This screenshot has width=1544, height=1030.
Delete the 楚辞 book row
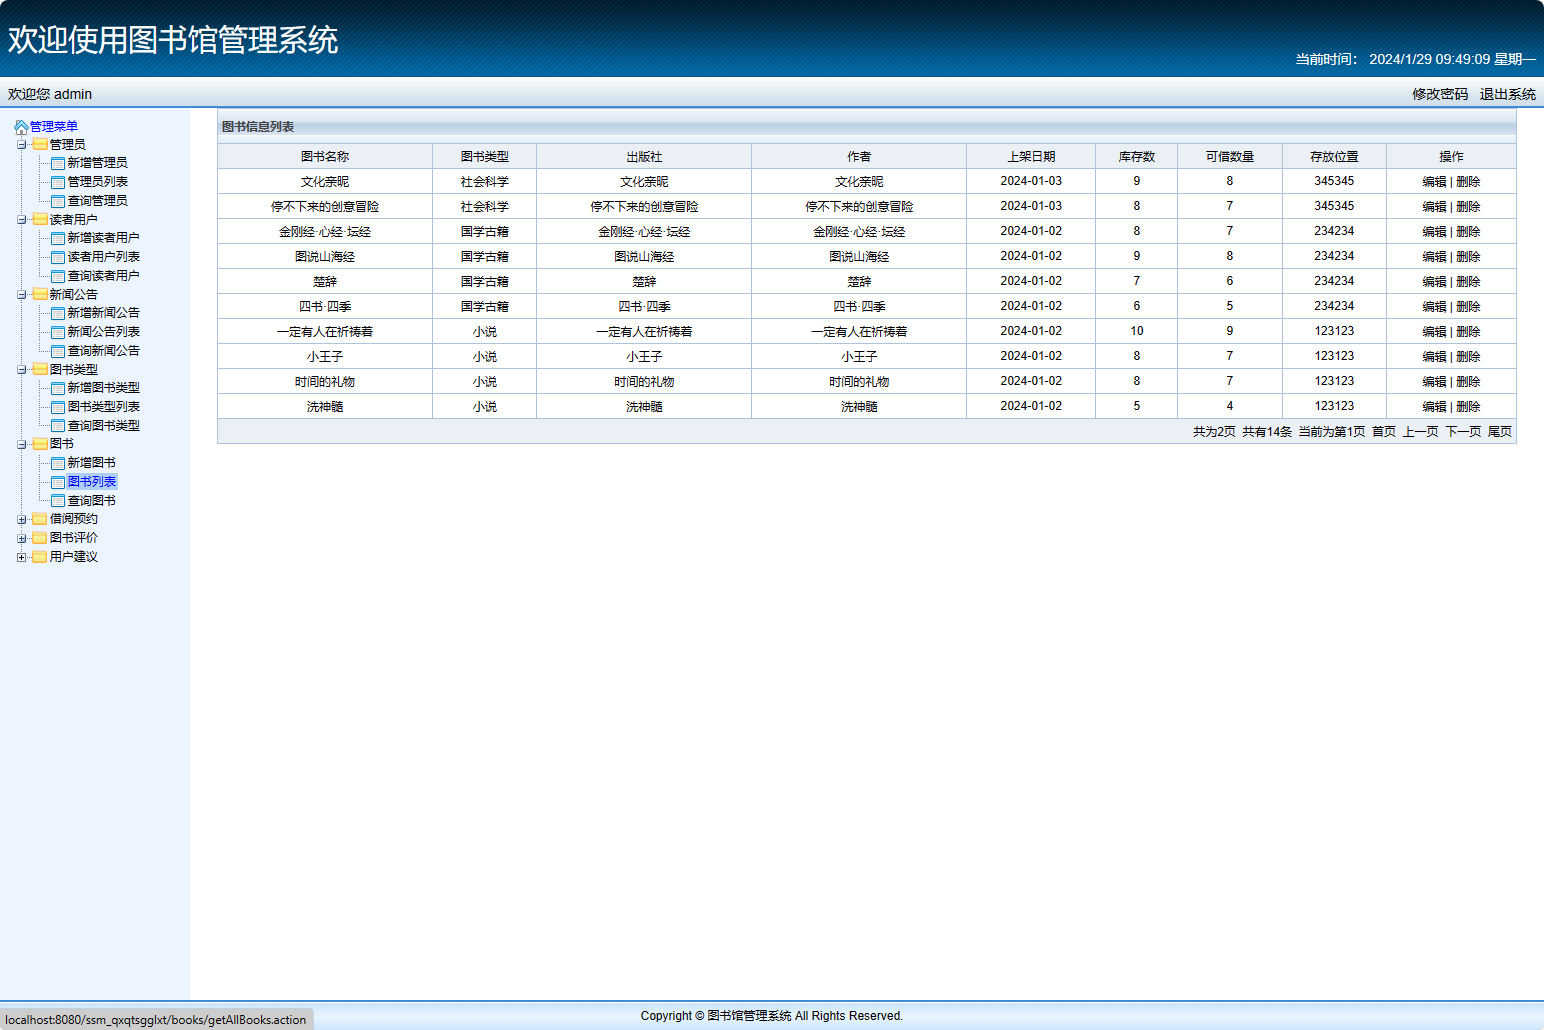point(1468,282)
